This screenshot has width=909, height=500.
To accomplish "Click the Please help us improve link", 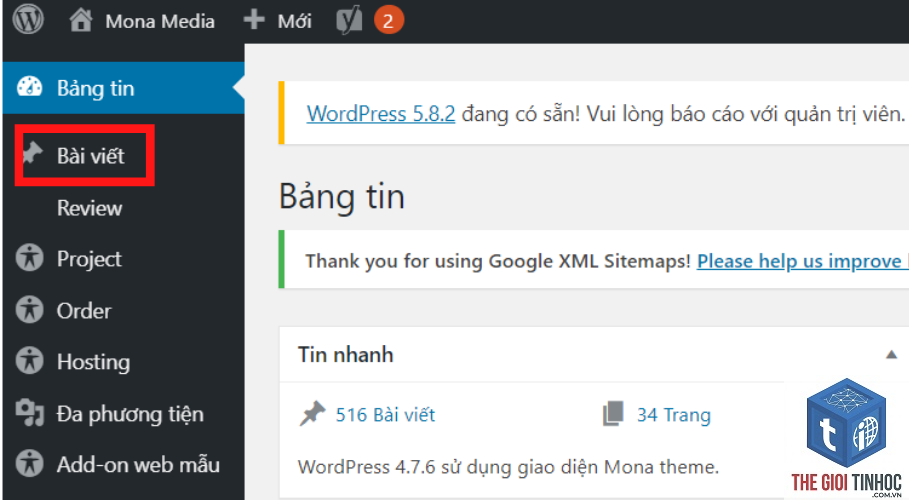I will (x=802, y=261).
